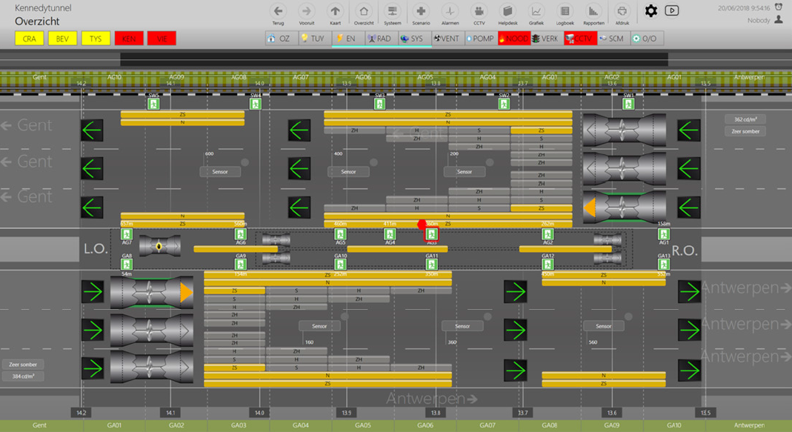The image size is (792, 432).
Task: Open the Helpdesk icon
Action: click(508, 11)
